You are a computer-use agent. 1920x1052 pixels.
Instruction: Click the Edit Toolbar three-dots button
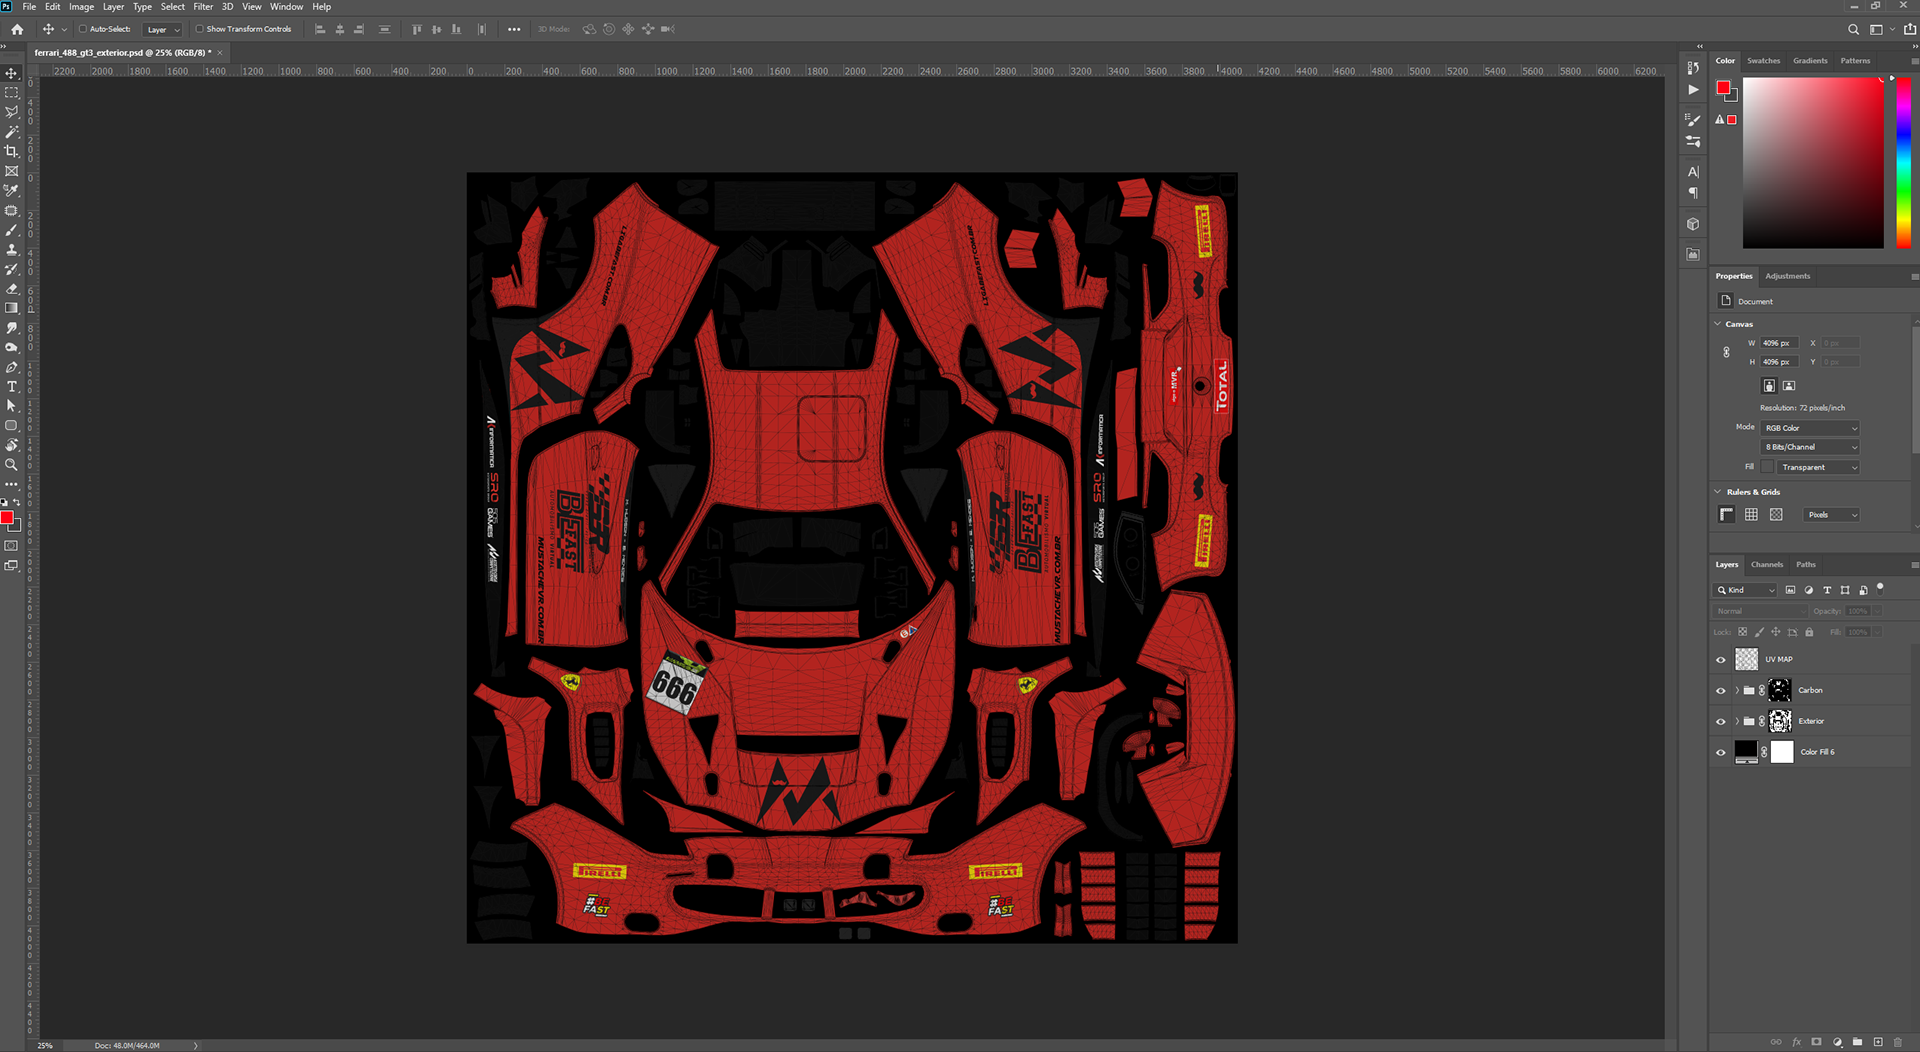click(x=11, y=485)
